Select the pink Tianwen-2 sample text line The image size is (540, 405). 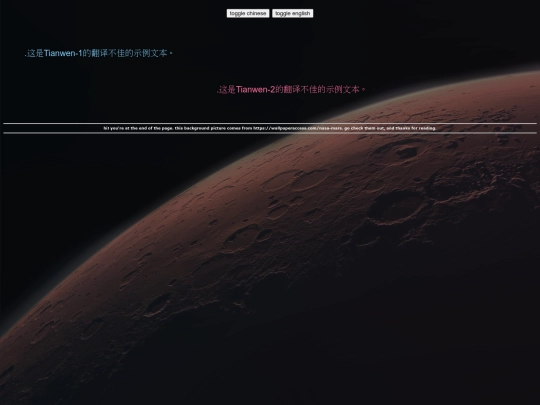291,90
